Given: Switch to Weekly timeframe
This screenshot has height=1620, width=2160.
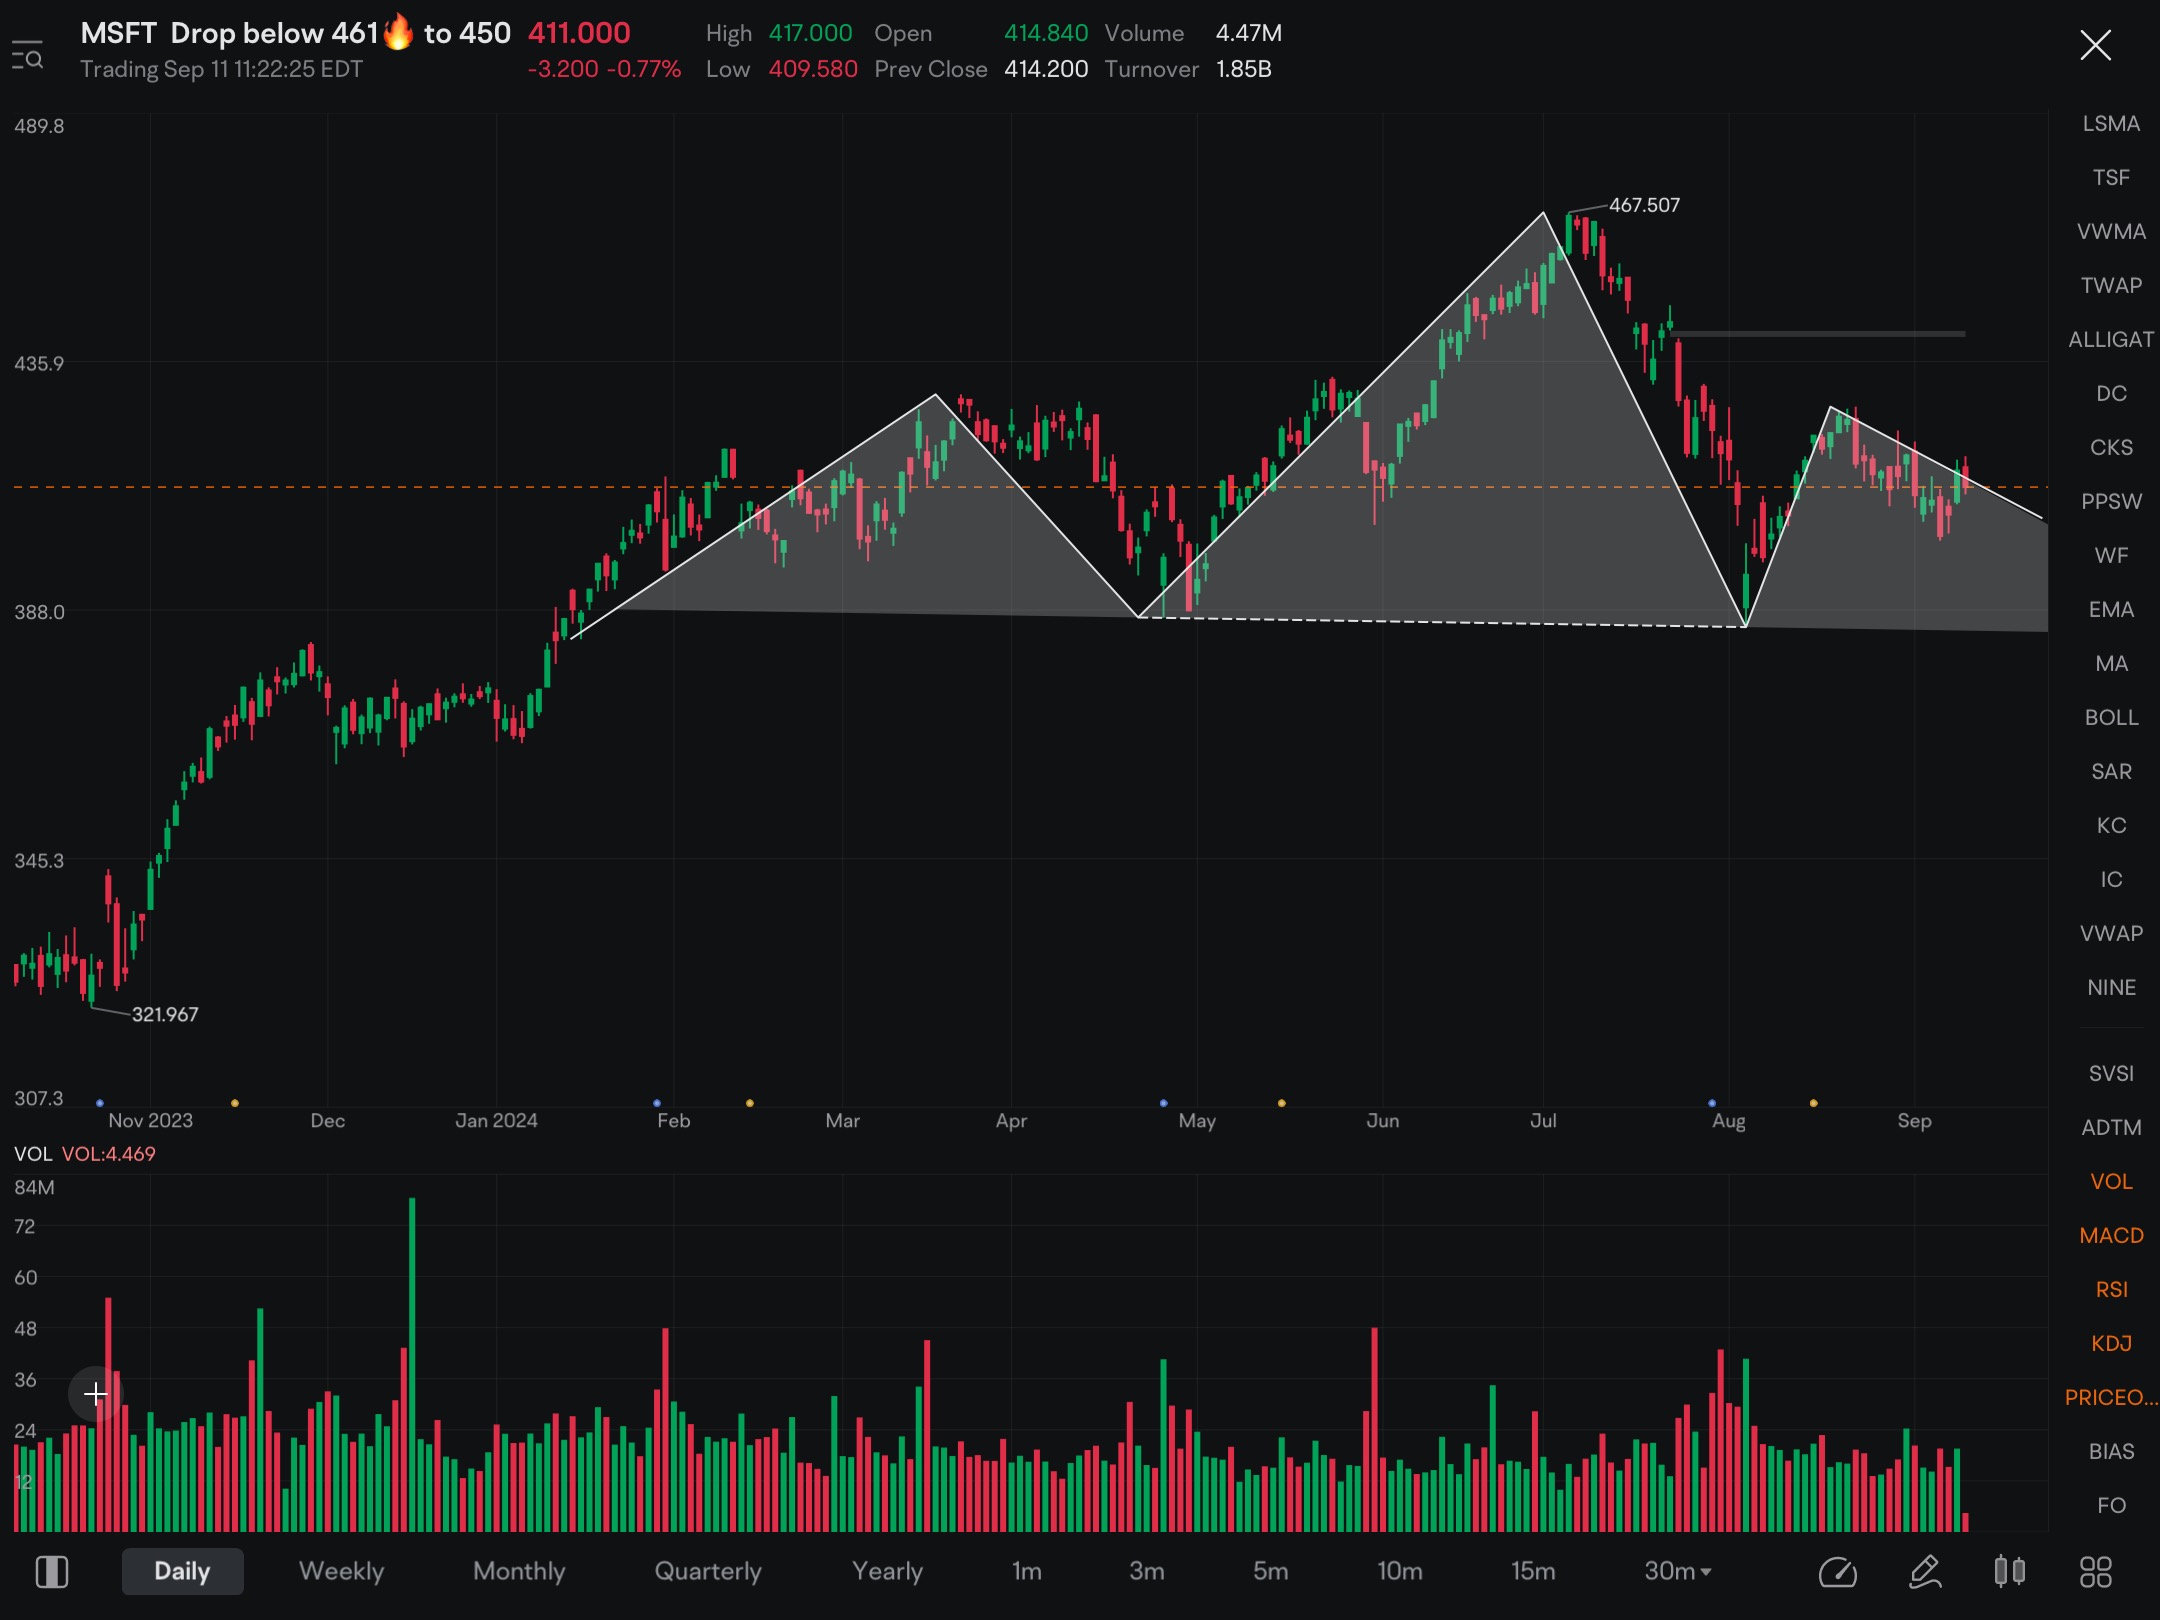Looking at the screenshot, I should point(341,1571).
